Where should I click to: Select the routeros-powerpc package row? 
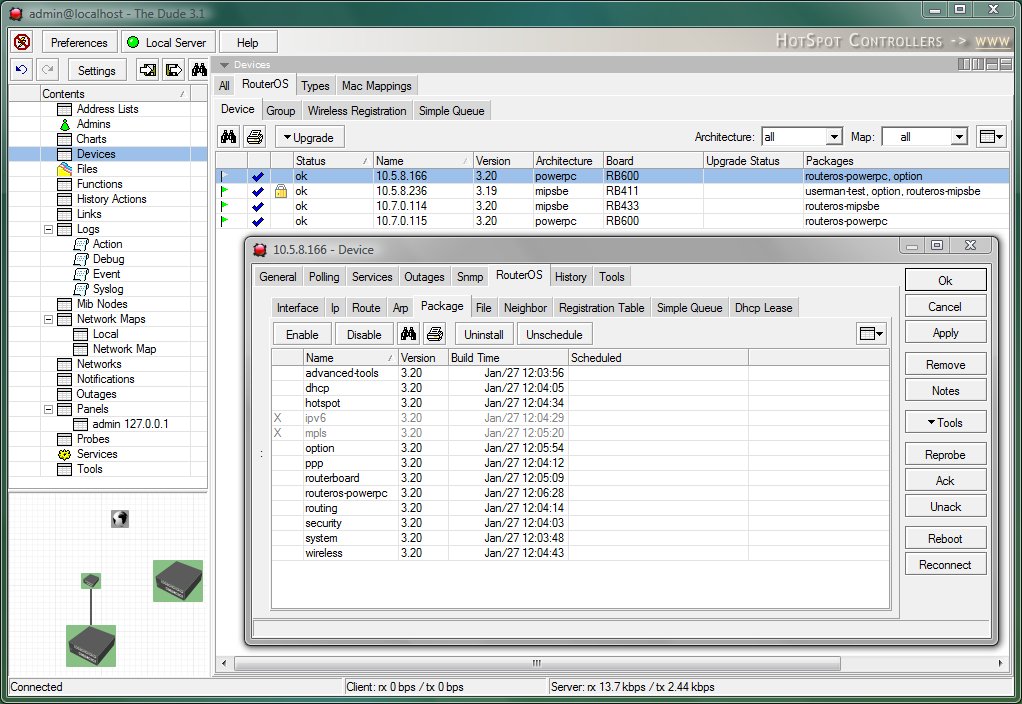coord(580,493)
